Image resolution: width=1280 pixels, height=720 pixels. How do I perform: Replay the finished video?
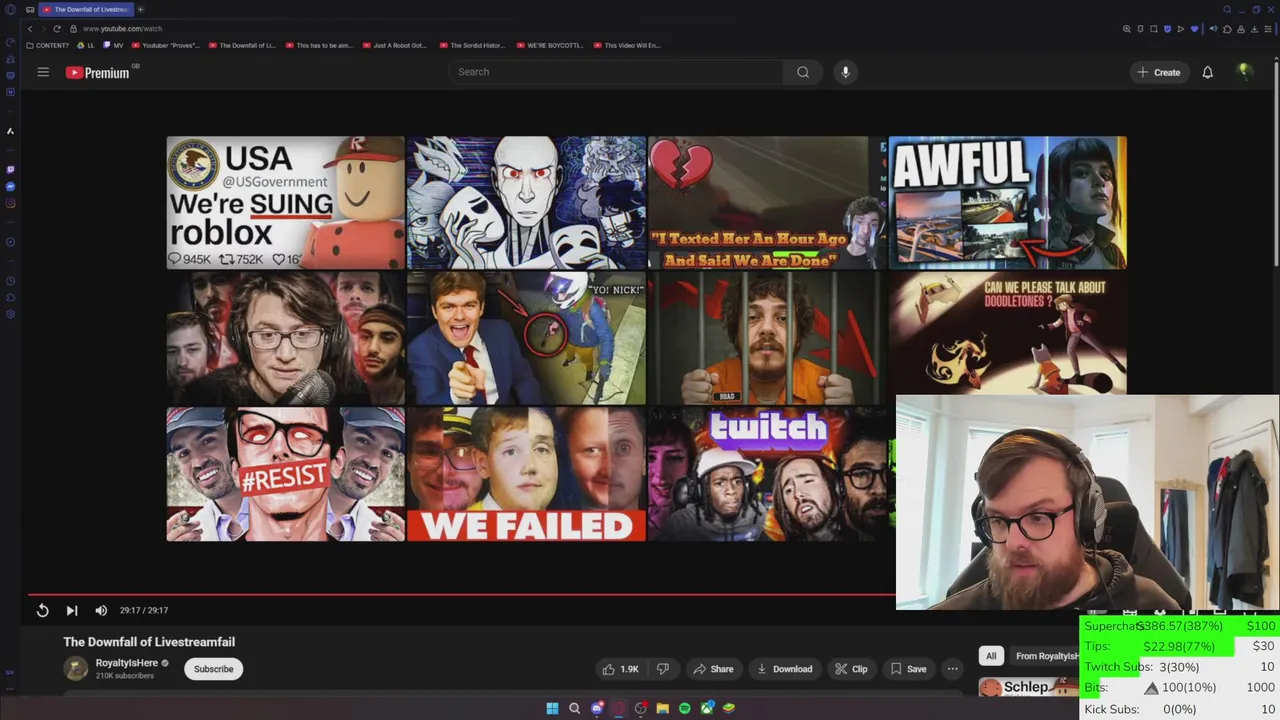[x=42, y=610]
